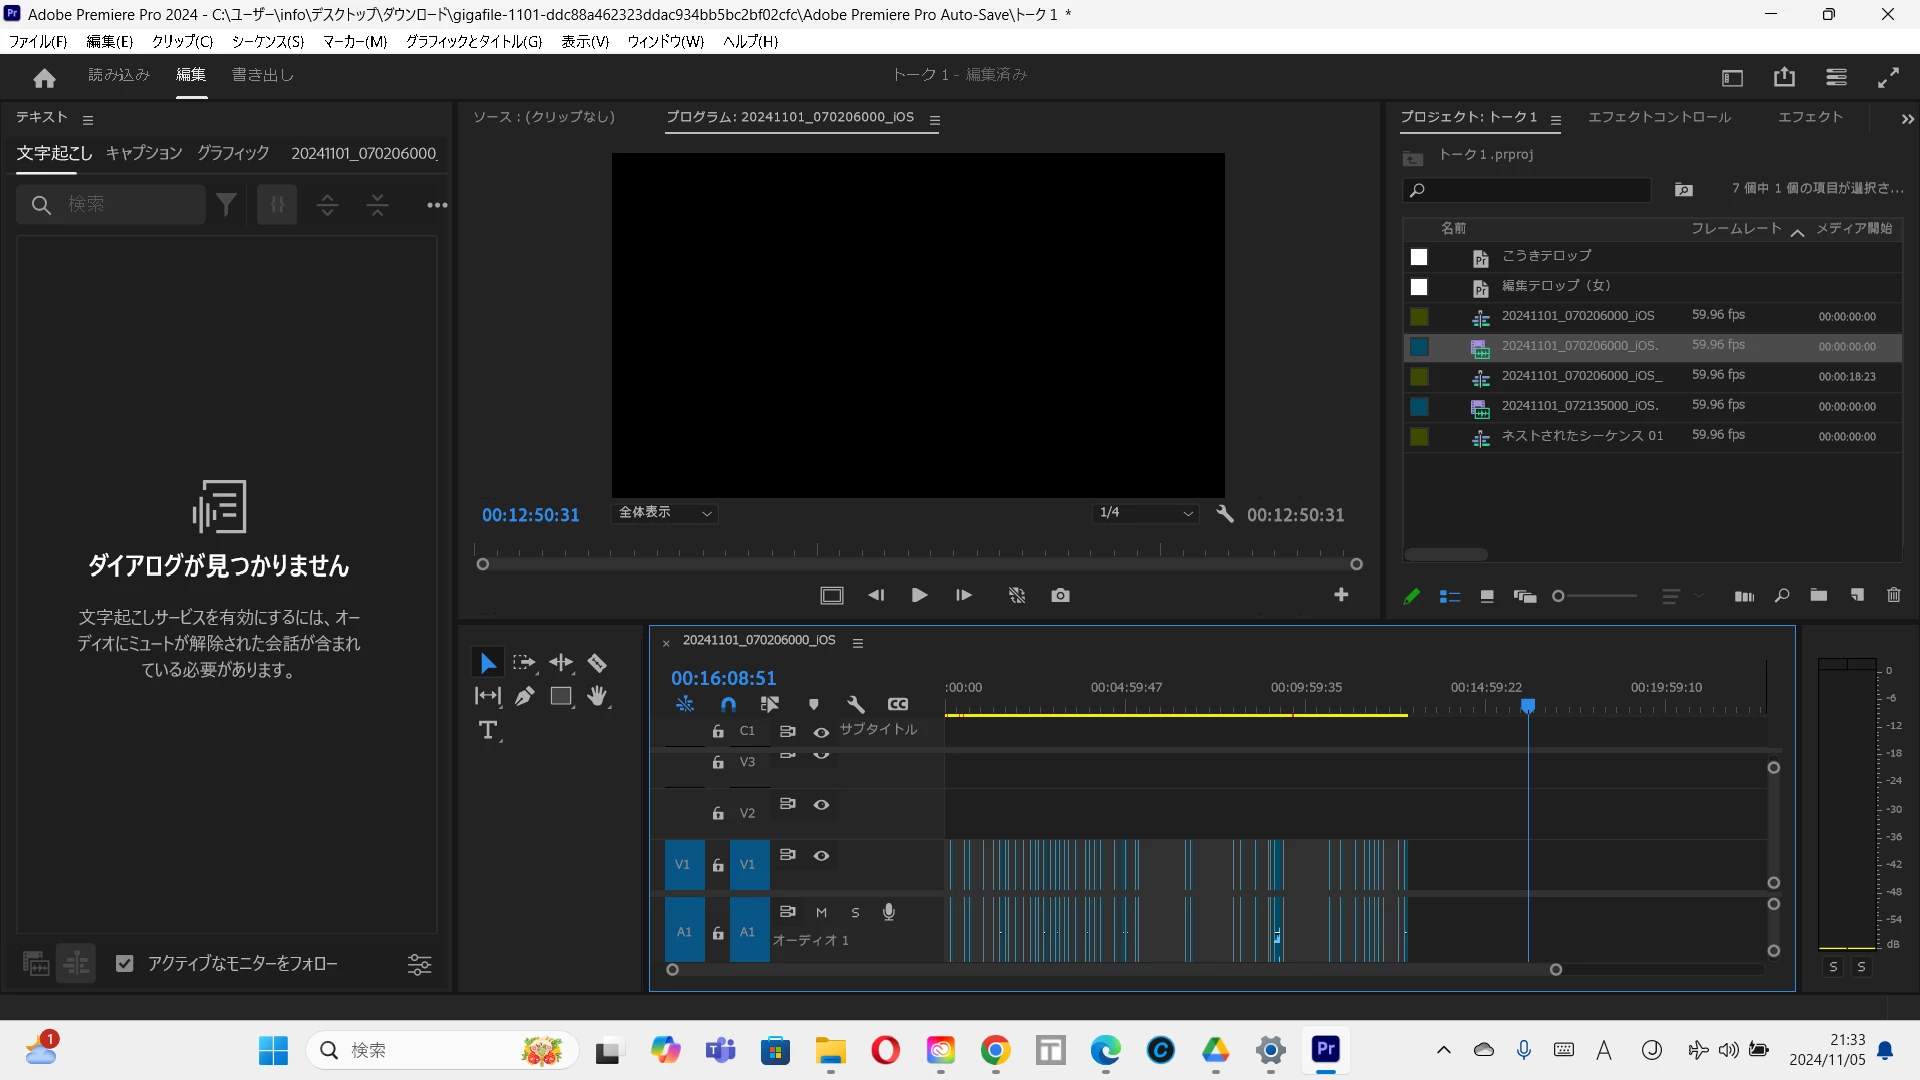Click the Export Frame camera icon
This screenshot has height=1080, width=1920.
1061,596
